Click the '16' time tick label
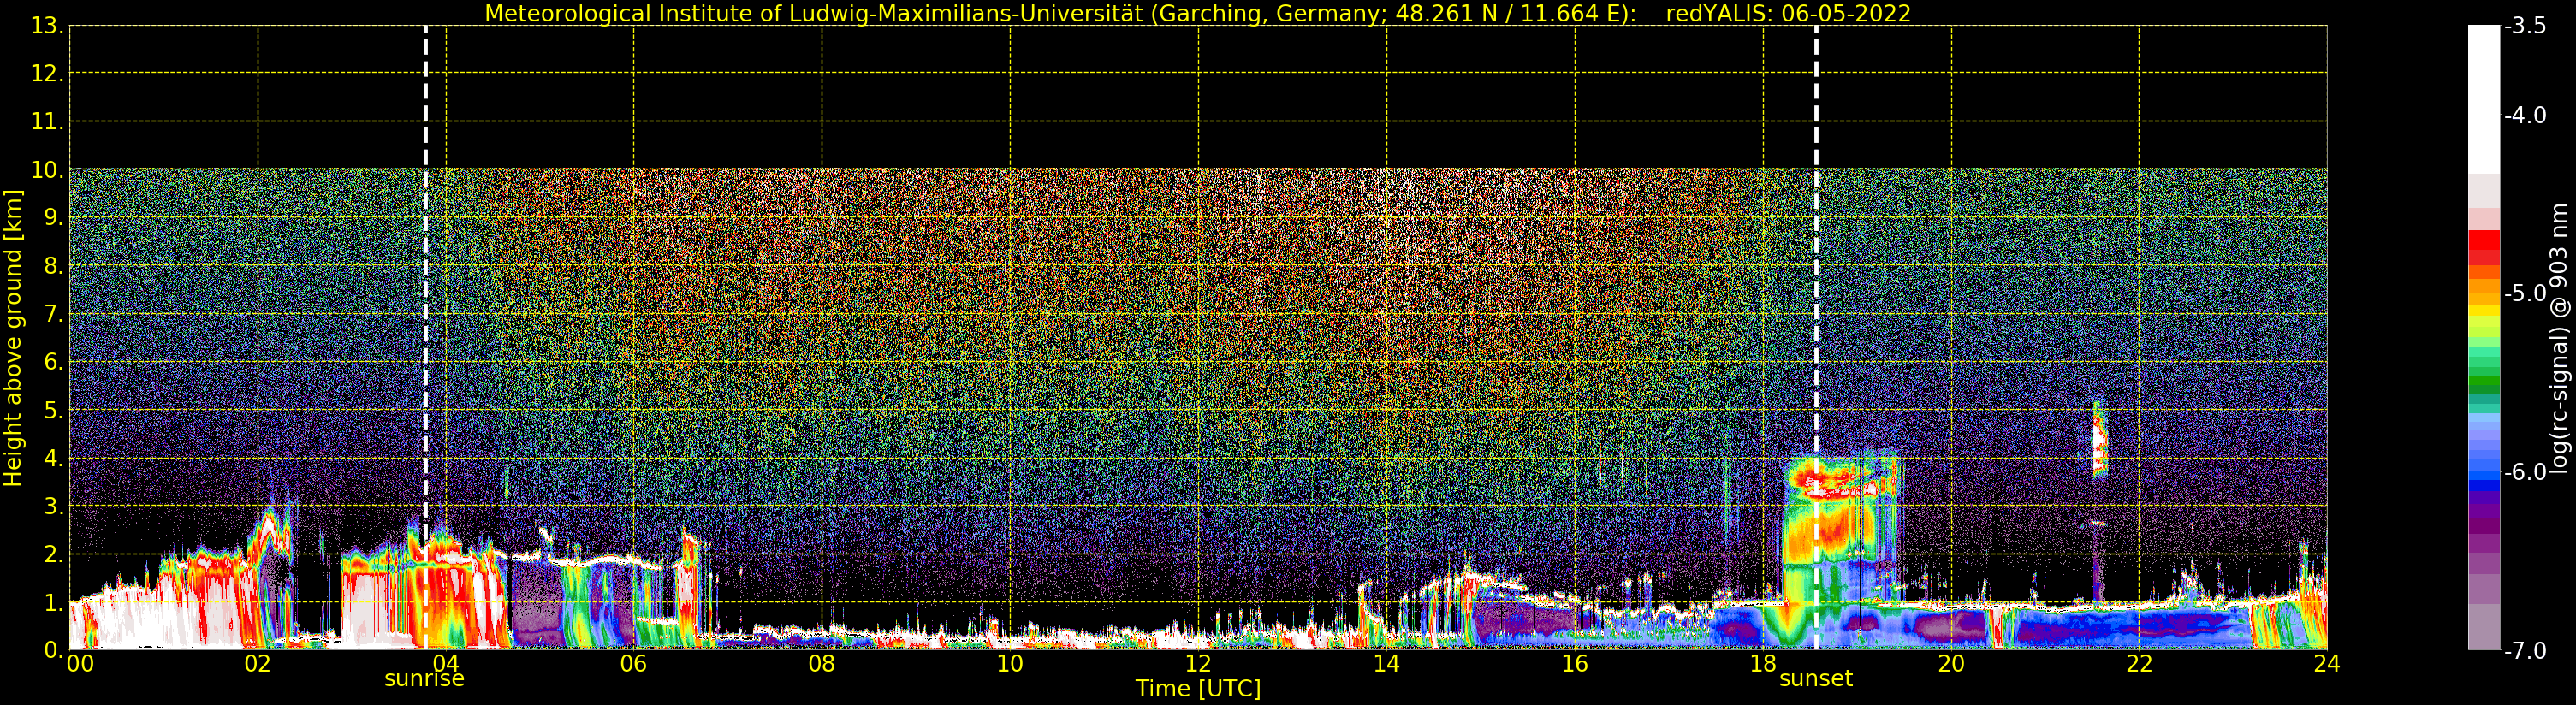This screenshot has height=705, width=2576. click(x=1575, y=663)
